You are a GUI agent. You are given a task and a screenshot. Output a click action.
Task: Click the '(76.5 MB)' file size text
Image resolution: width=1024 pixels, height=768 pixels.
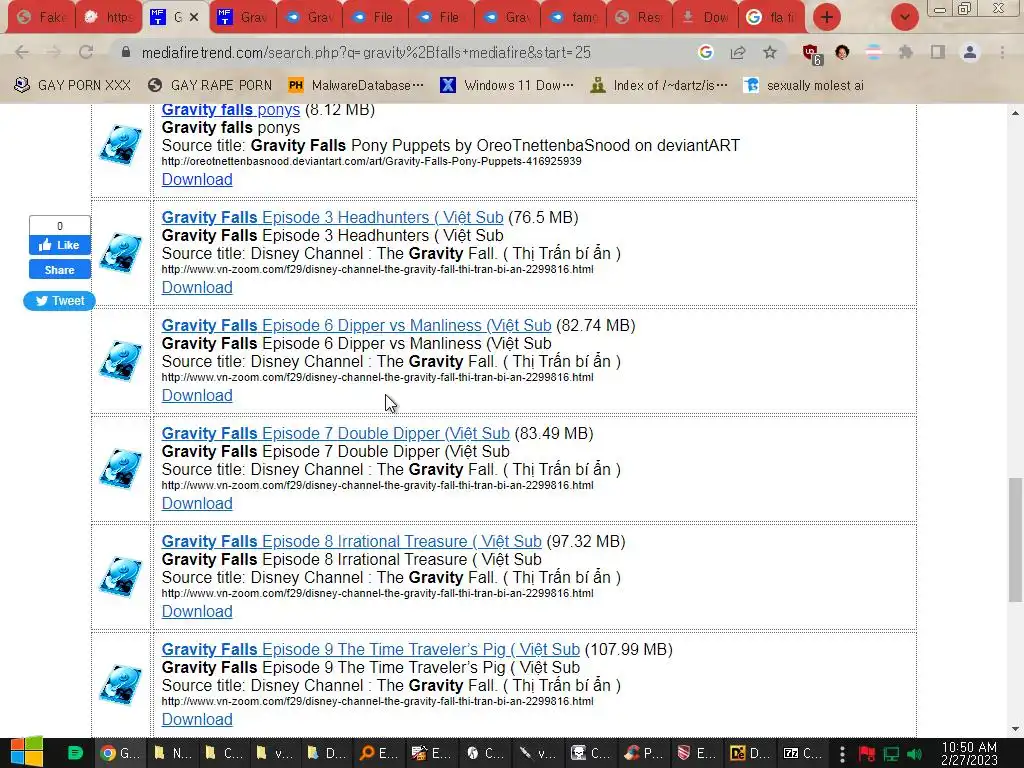coord(543,217)
